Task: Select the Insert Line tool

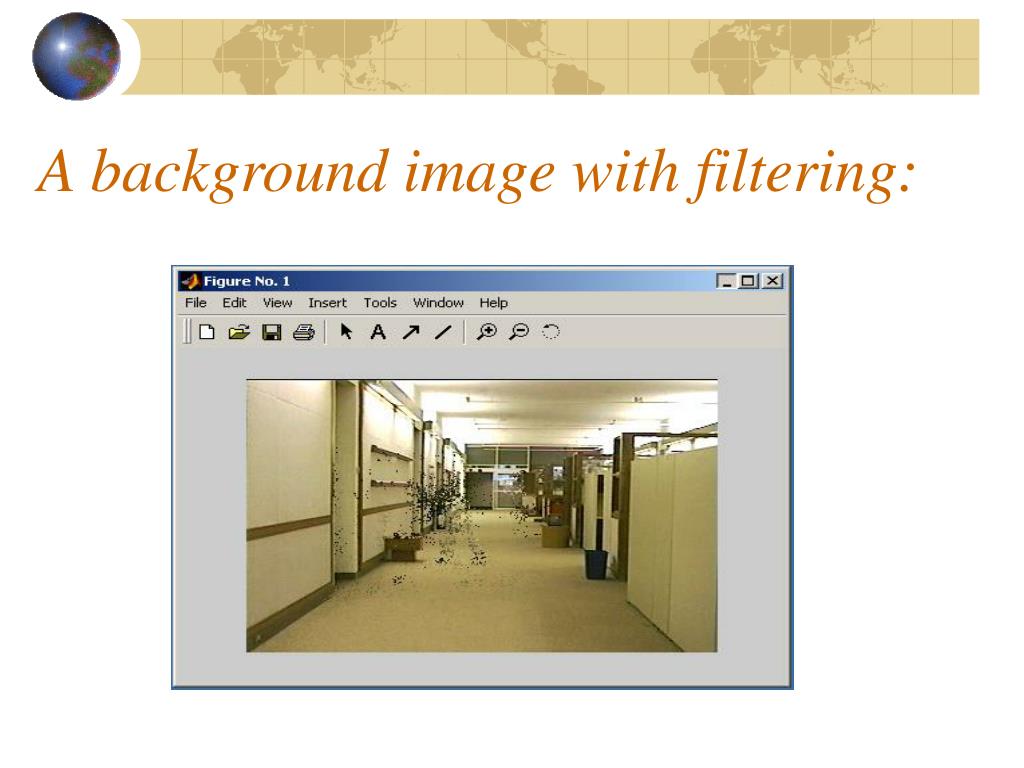Action: pos(443,332)
